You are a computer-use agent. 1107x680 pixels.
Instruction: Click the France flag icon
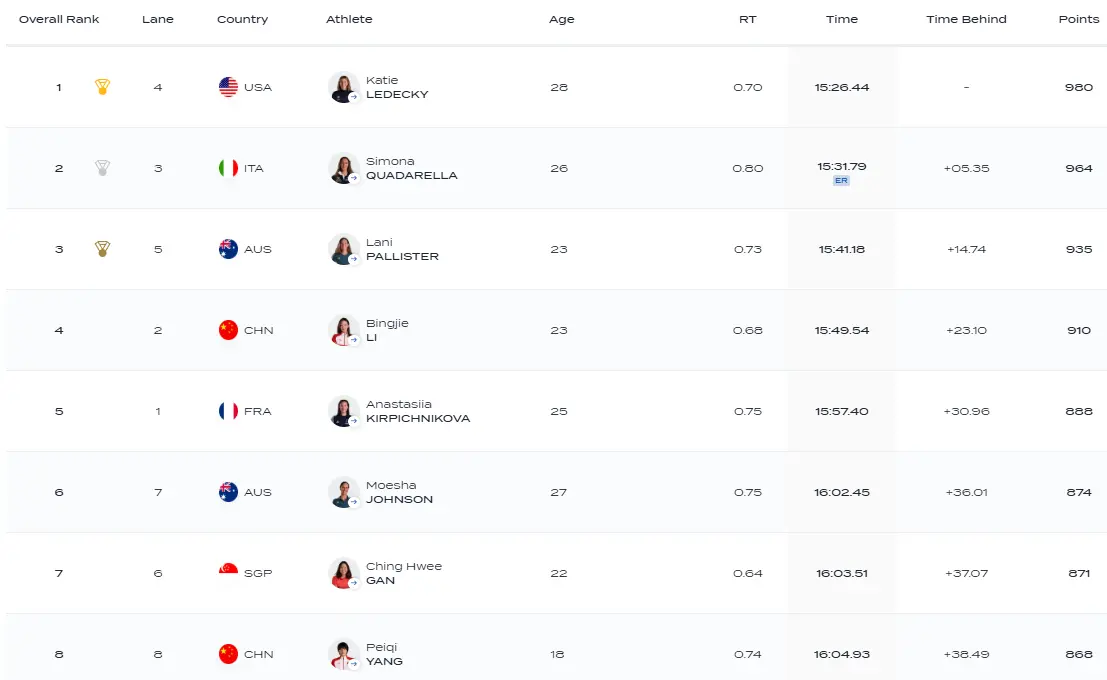click(x=228, y=411)
